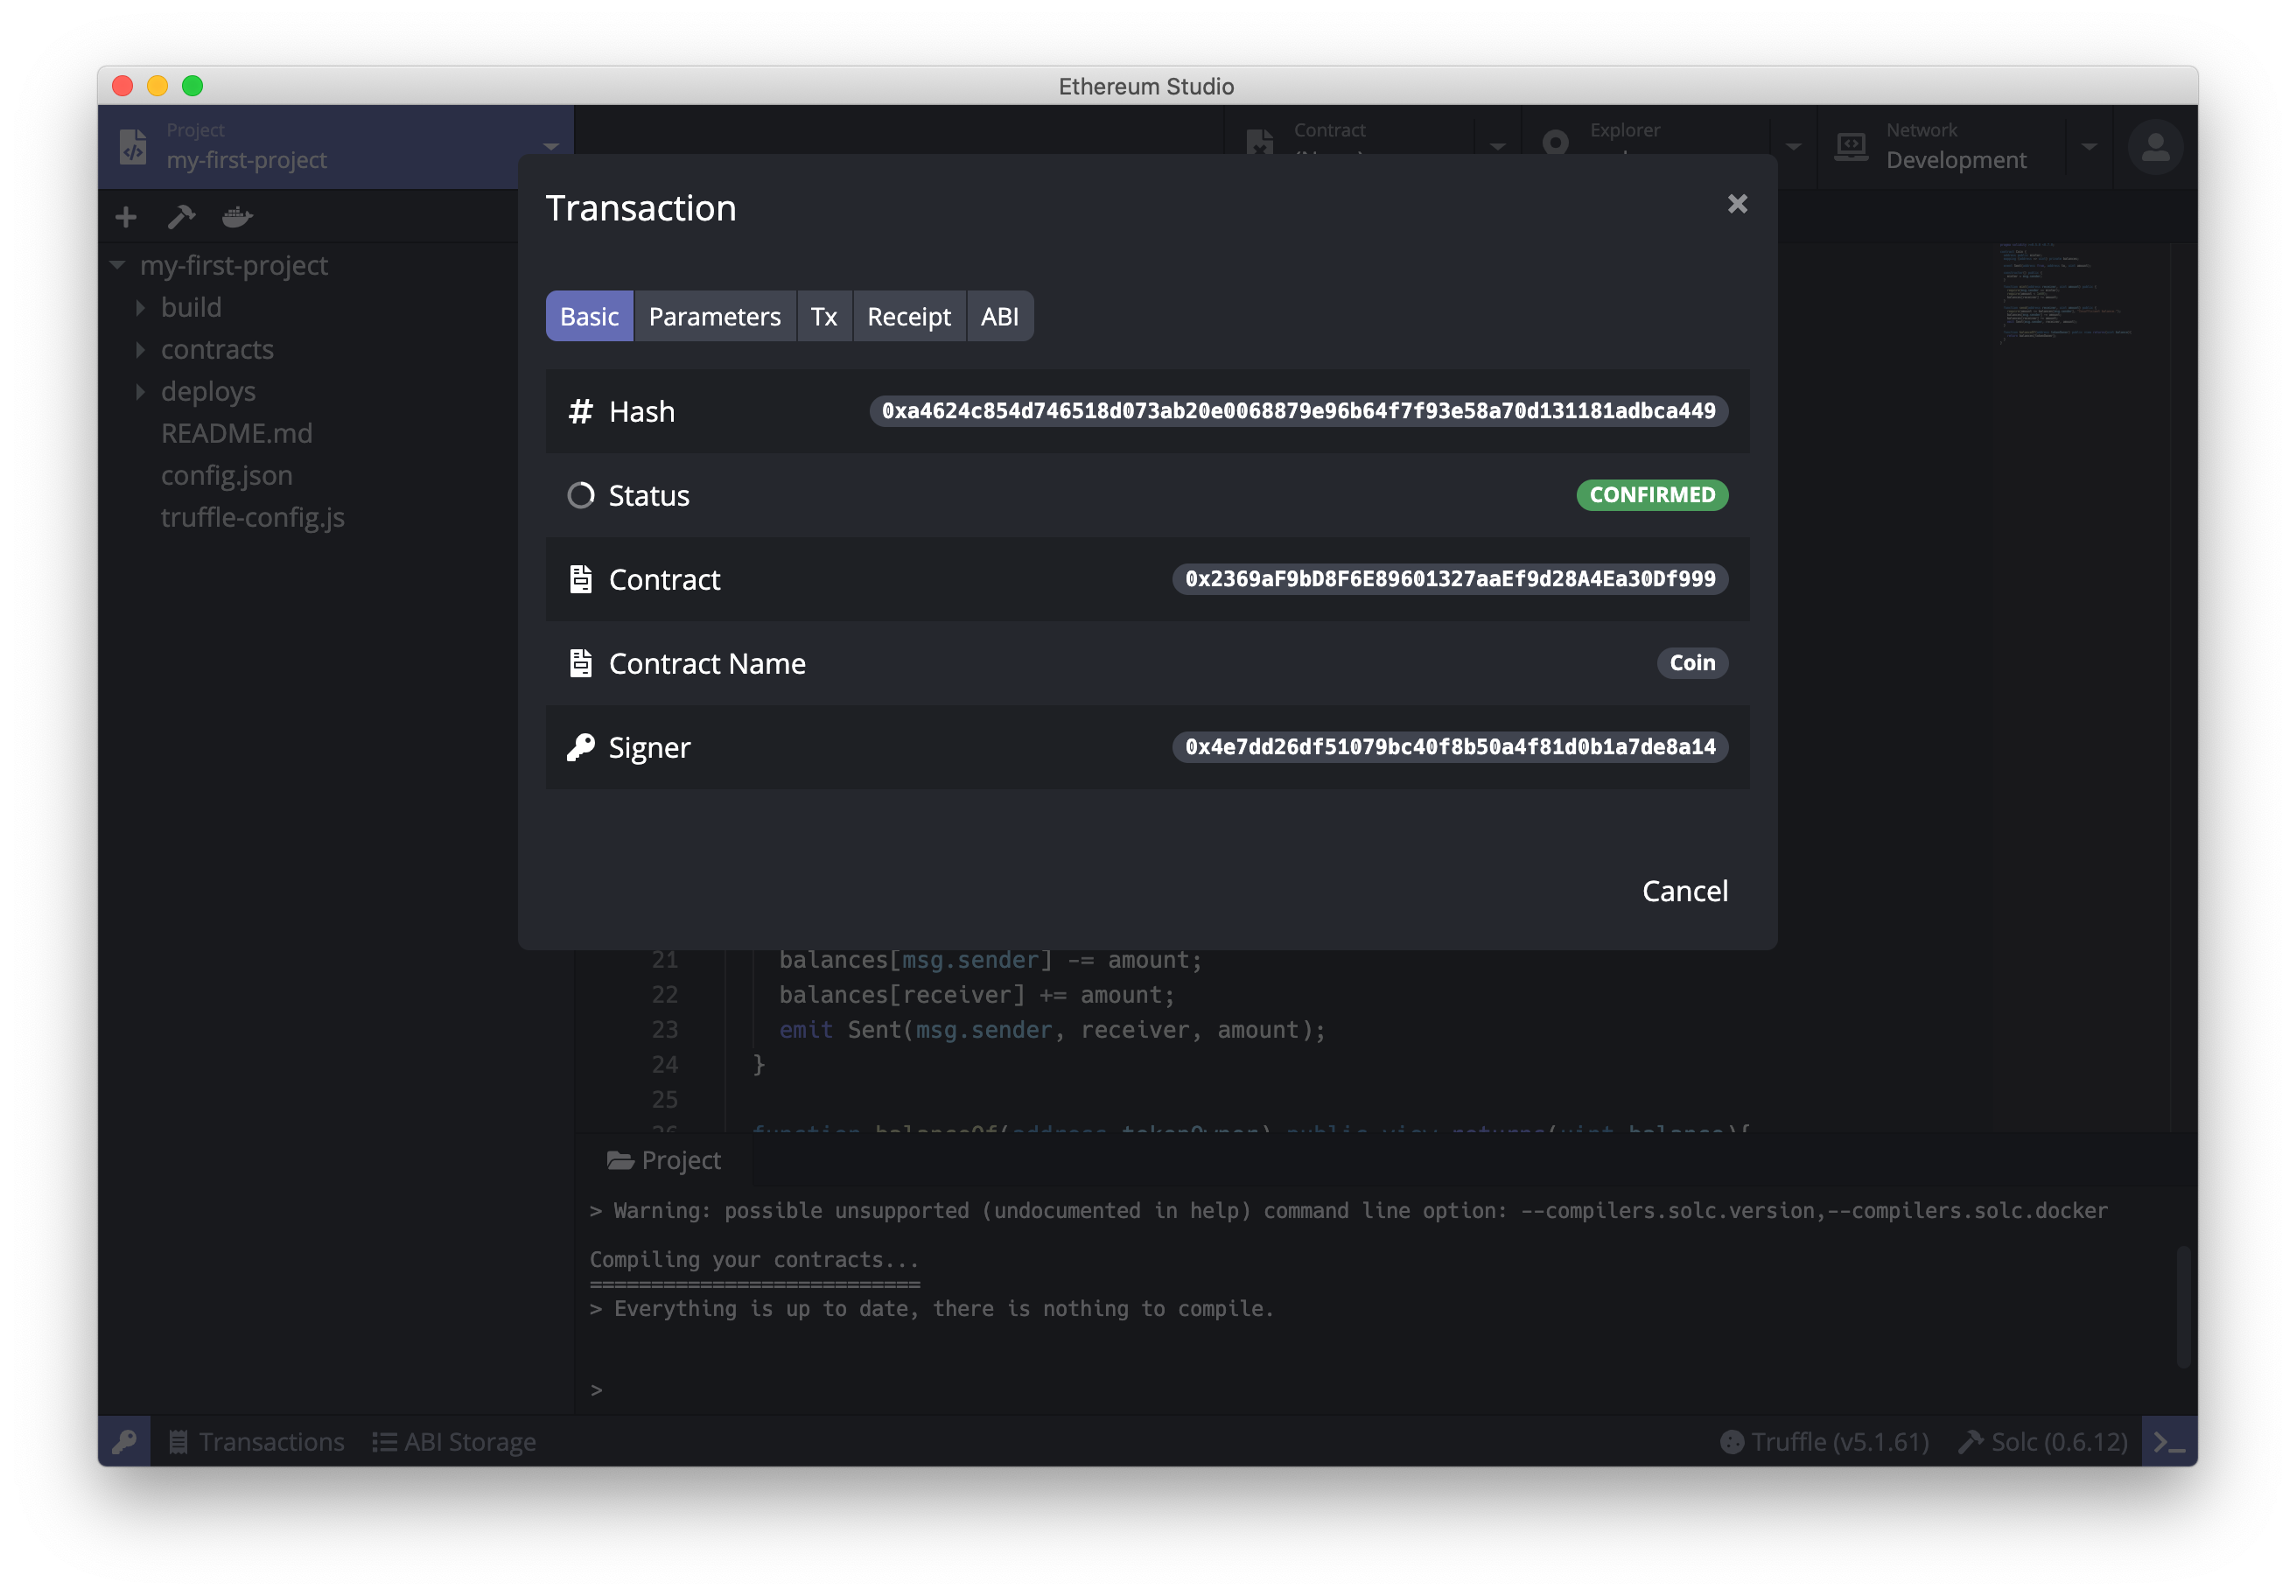
Task: Open the key manager icon in status bar
Action: 124,1441
